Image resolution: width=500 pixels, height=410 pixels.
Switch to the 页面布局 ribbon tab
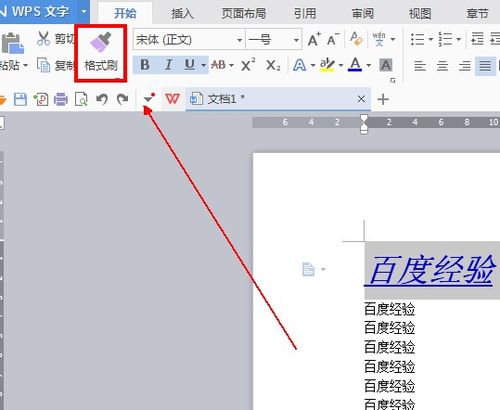(244, 14)
